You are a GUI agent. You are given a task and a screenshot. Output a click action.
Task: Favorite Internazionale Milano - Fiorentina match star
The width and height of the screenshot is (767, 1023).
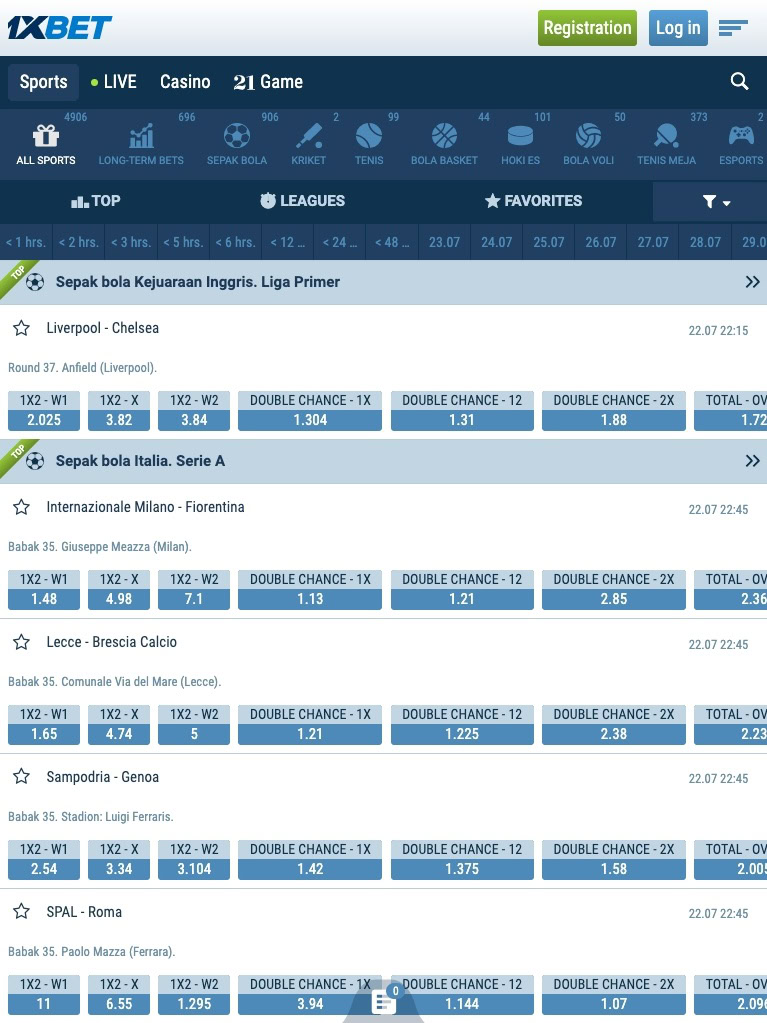pos(22,507)
